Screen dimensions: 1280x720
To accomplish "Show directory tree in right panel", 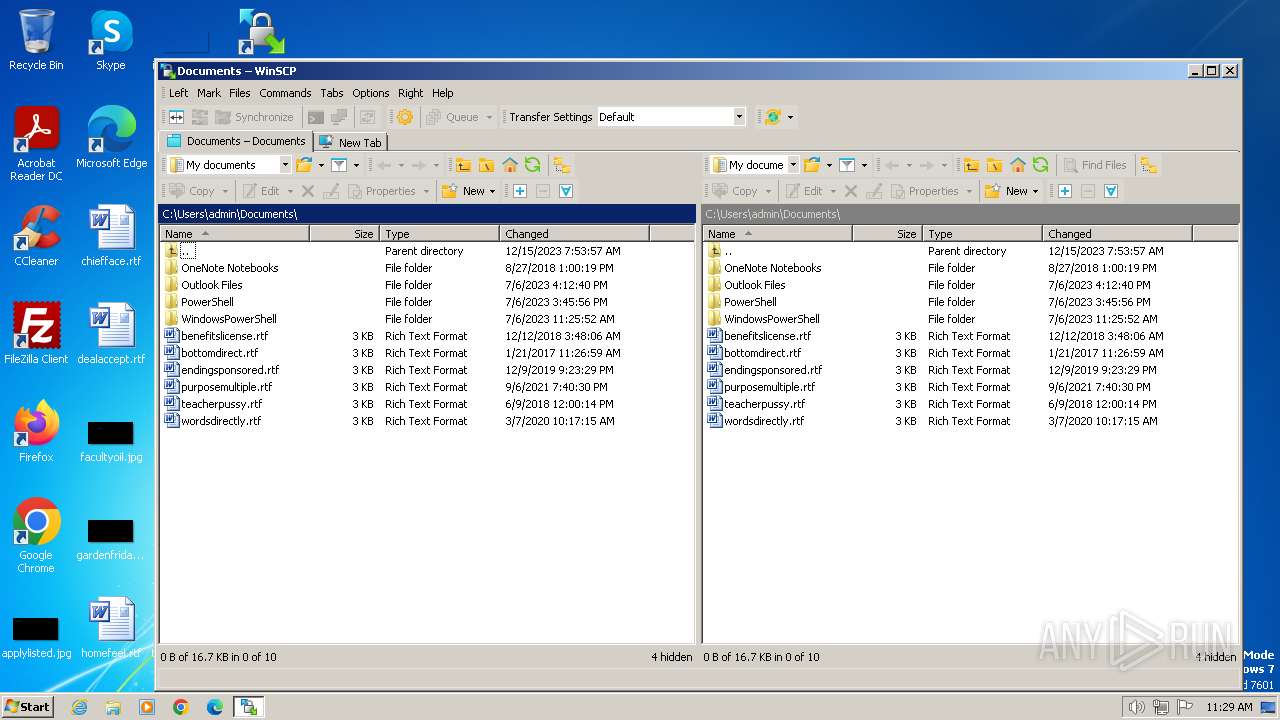I will click(x=1148, y=165).
